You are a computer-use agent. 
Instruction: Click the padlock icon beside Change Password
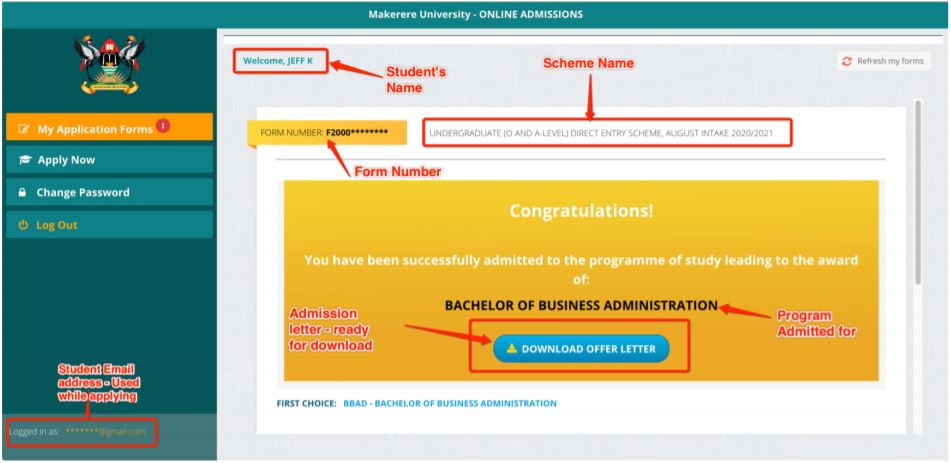[22, 192]
